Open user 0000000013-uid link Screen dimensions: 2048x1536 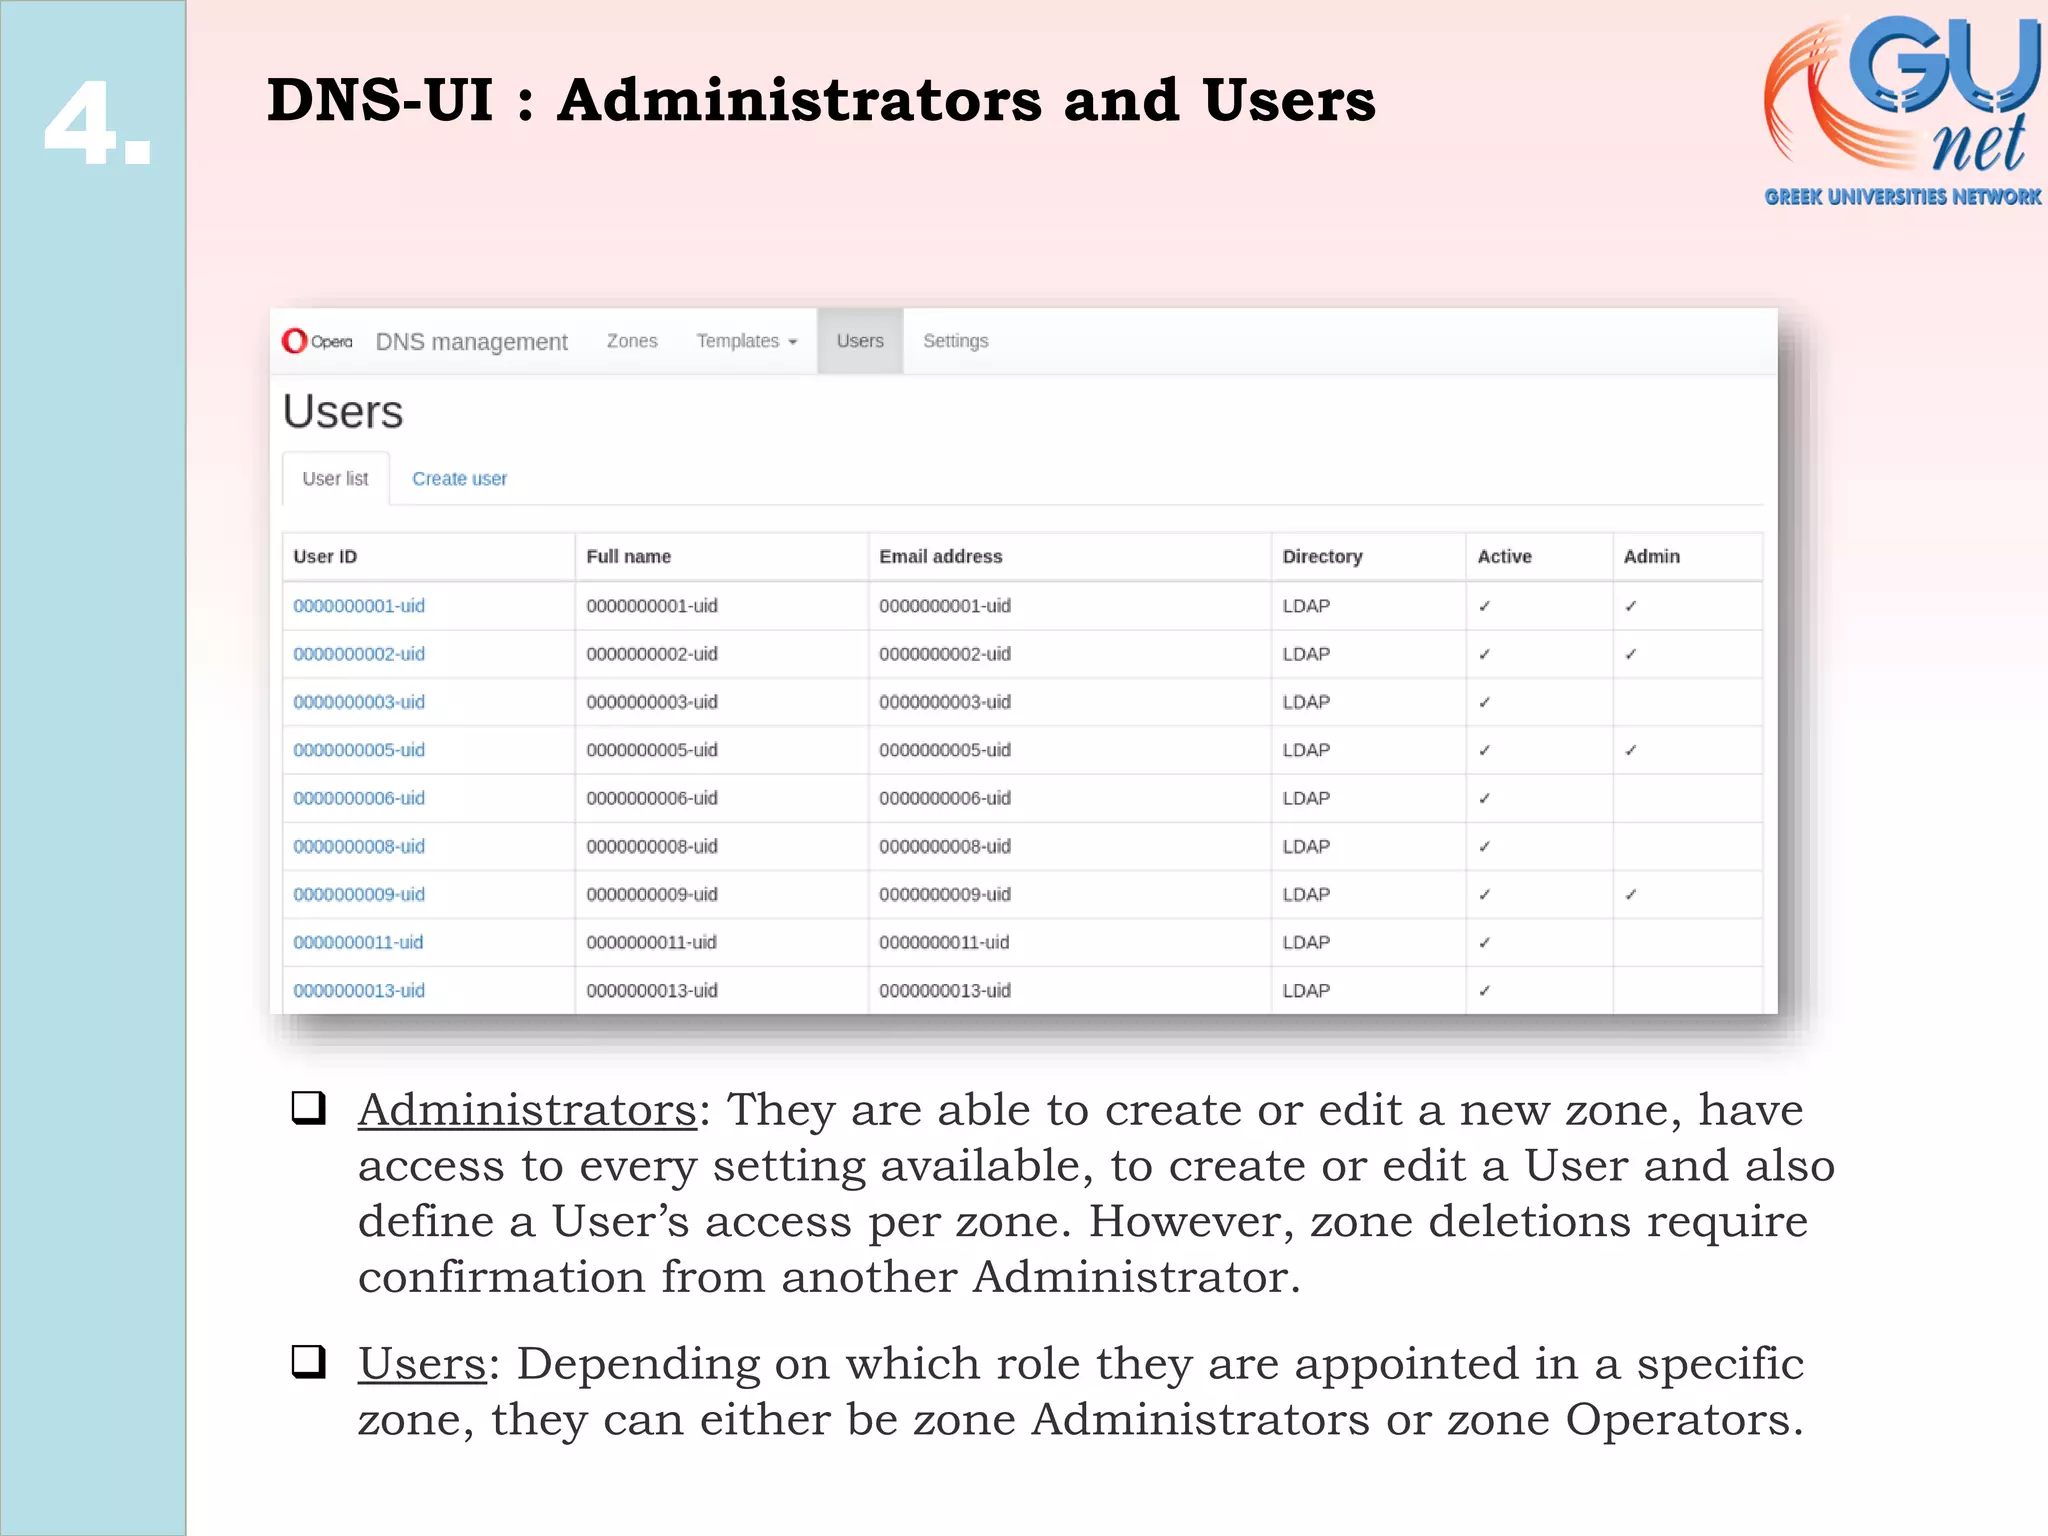coord(359,990)
